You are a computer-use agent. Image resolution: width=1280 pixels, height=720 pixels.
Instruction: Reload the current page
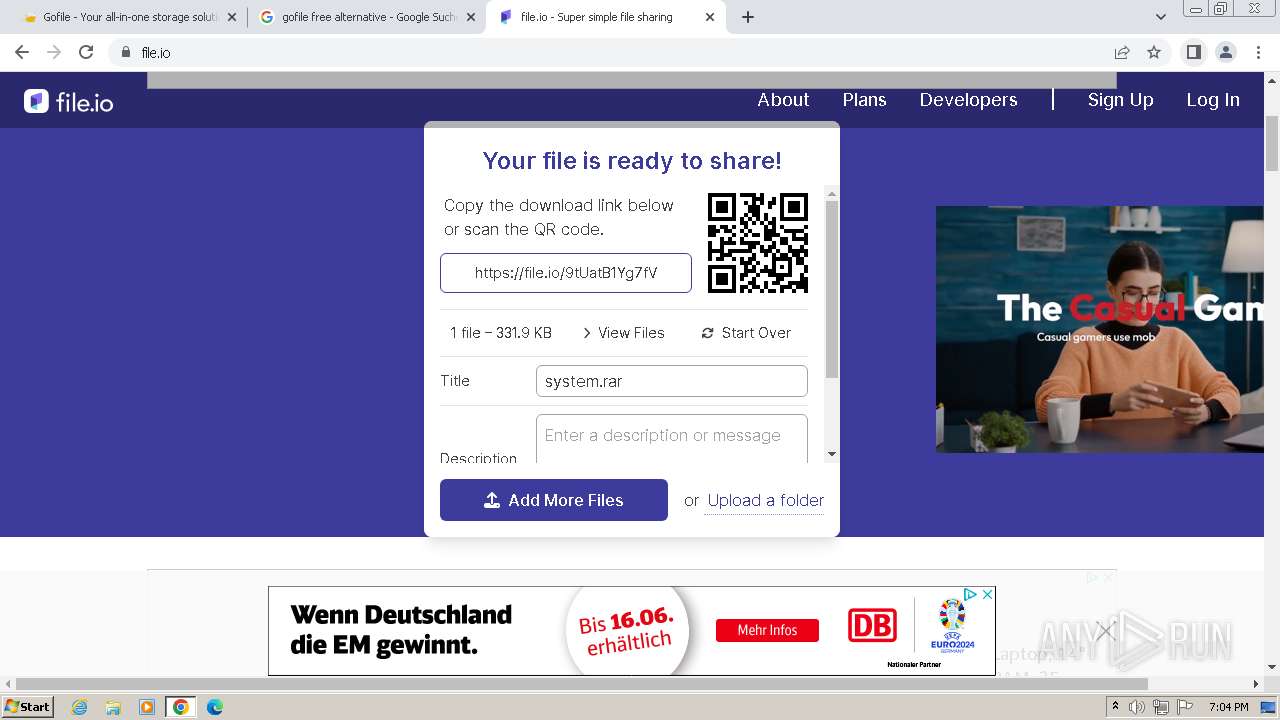(x=86, y=52)
